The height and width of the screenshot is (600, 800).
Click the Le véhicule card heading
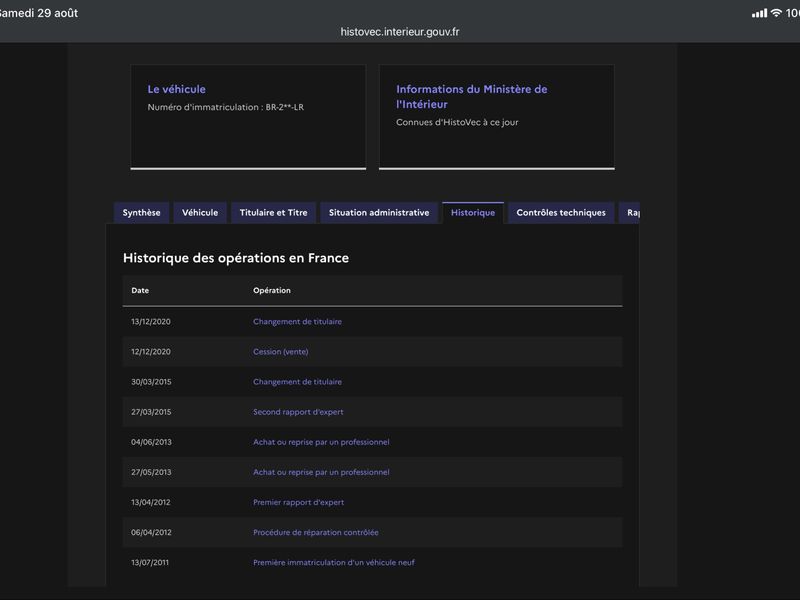(177, 89)
